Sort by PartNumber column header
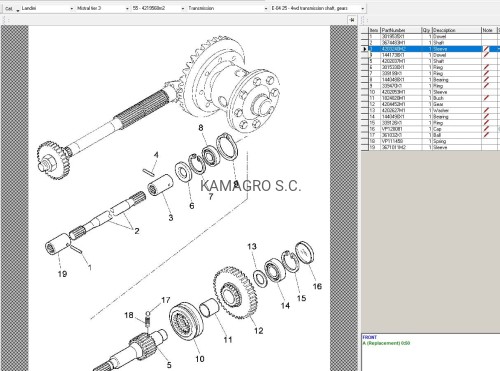Viewport: 500px width, 371px height. point(401,30)
